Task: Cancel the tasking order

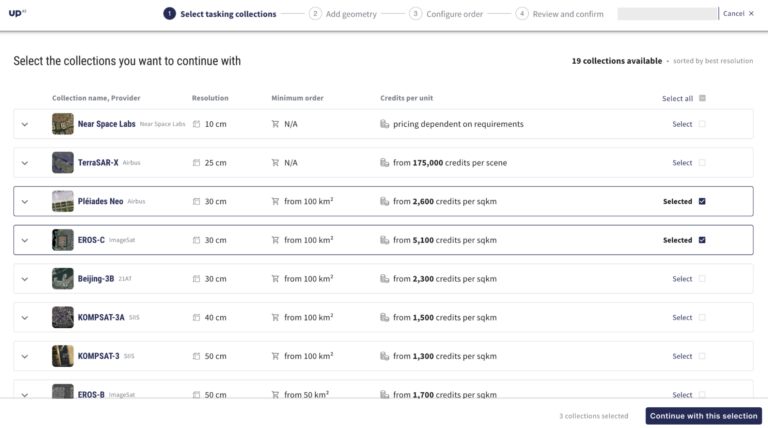Action: tap(738, 14)
